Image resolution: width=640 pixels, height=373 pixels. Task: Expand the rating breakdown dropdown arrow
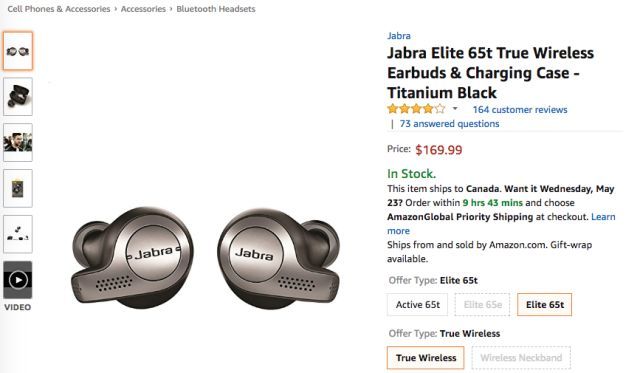pyautogui.click(x=455, y=109)
